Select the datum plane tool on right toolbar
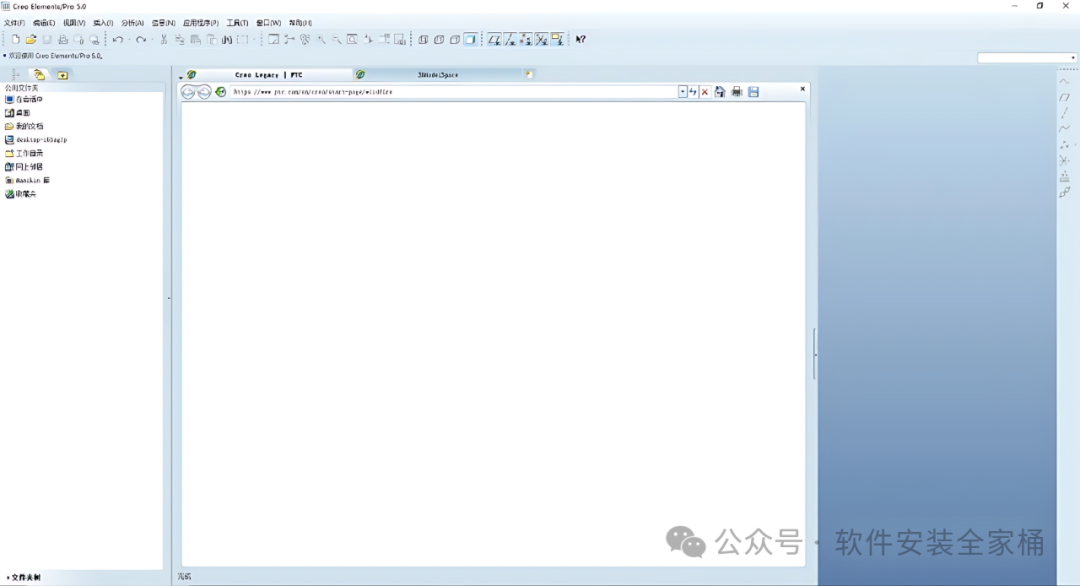Image resolution: width=1080 pixels, height=586 pixels. click(x=1064, y=97)
